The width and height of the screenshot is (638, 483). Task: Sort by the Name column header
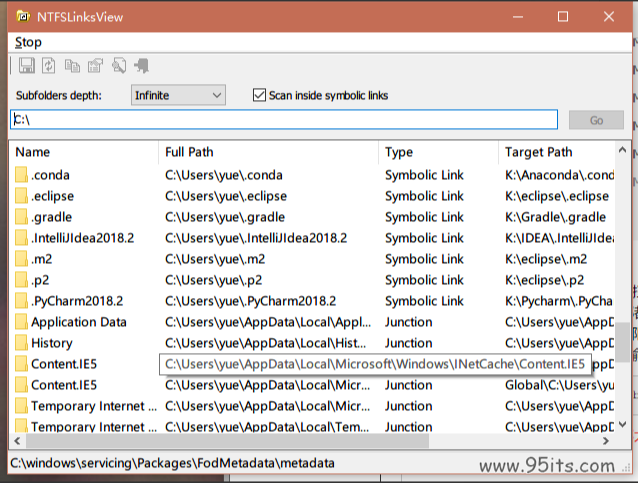click(x=83, y=152)
